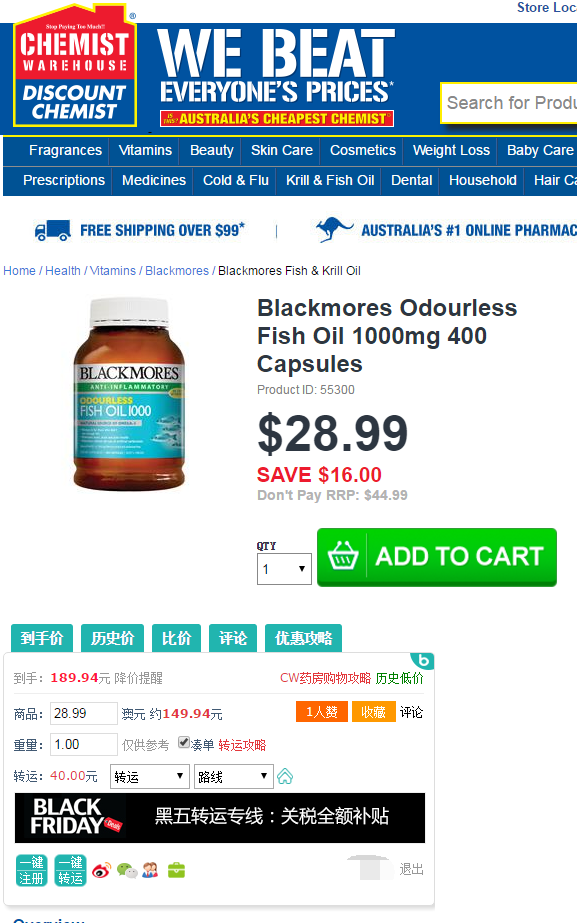Open the 转运 dropdown
The image size is (577, 923).
(150, 776)
